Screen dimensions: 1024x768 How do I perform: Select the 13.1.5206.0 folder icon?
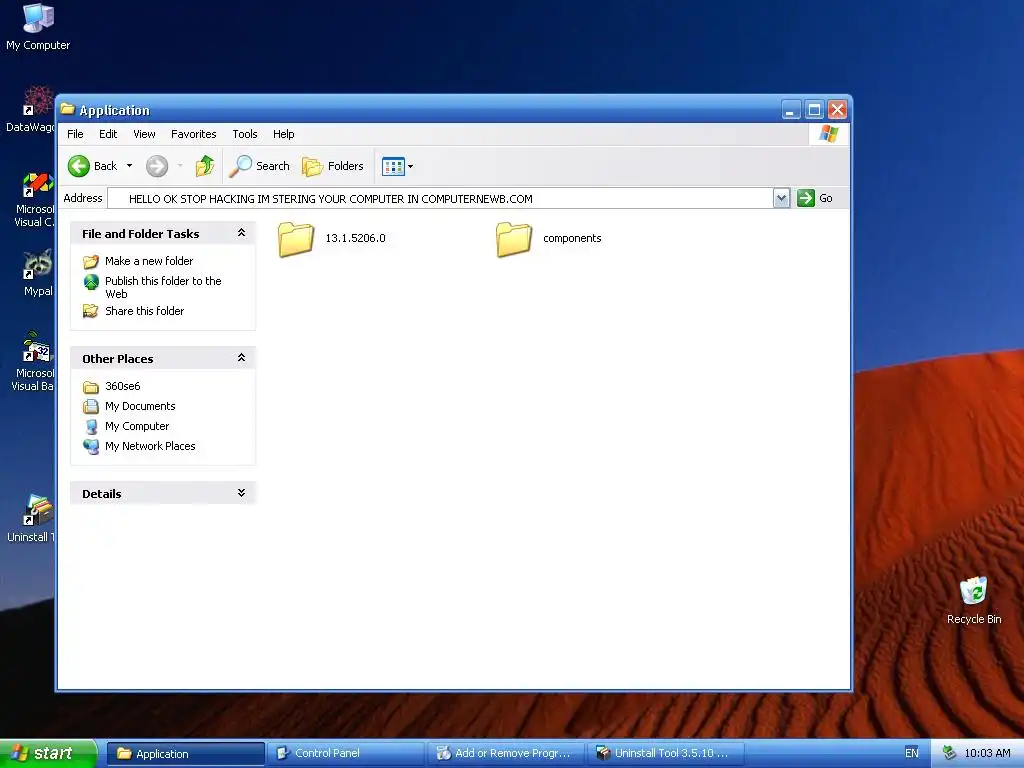click(296, 239)
